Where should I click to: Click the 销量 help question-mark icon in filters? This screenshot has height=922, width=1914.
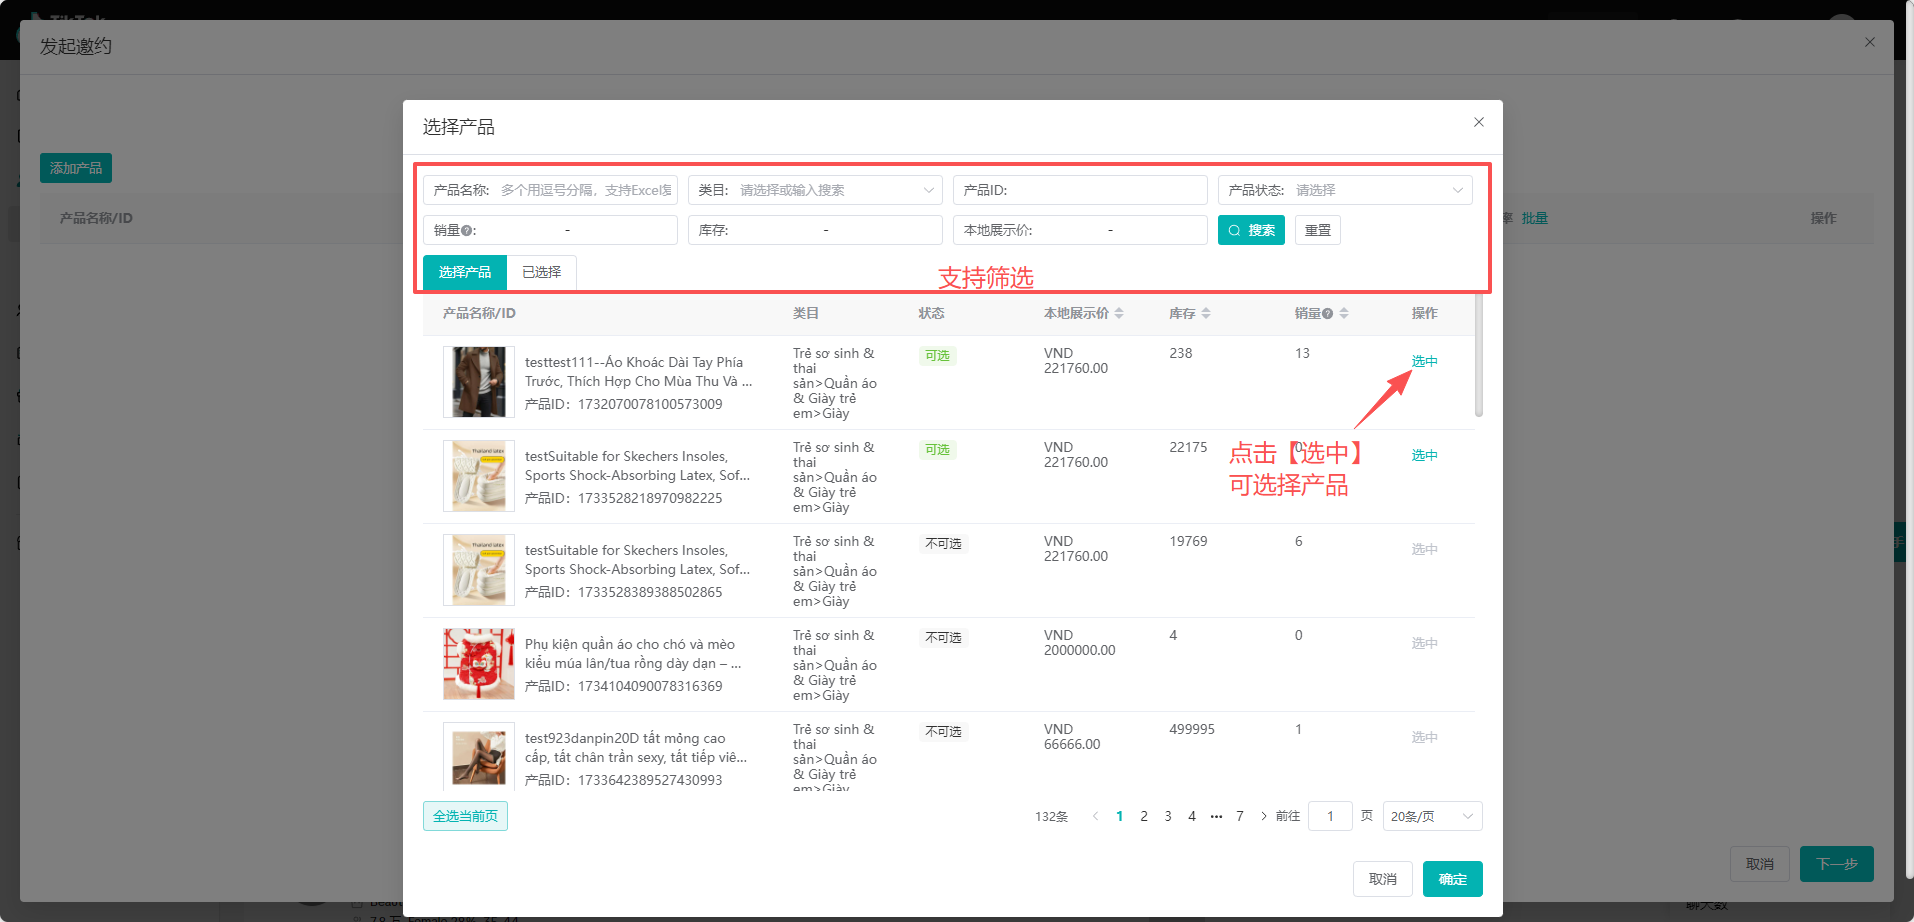click(467, 231)
